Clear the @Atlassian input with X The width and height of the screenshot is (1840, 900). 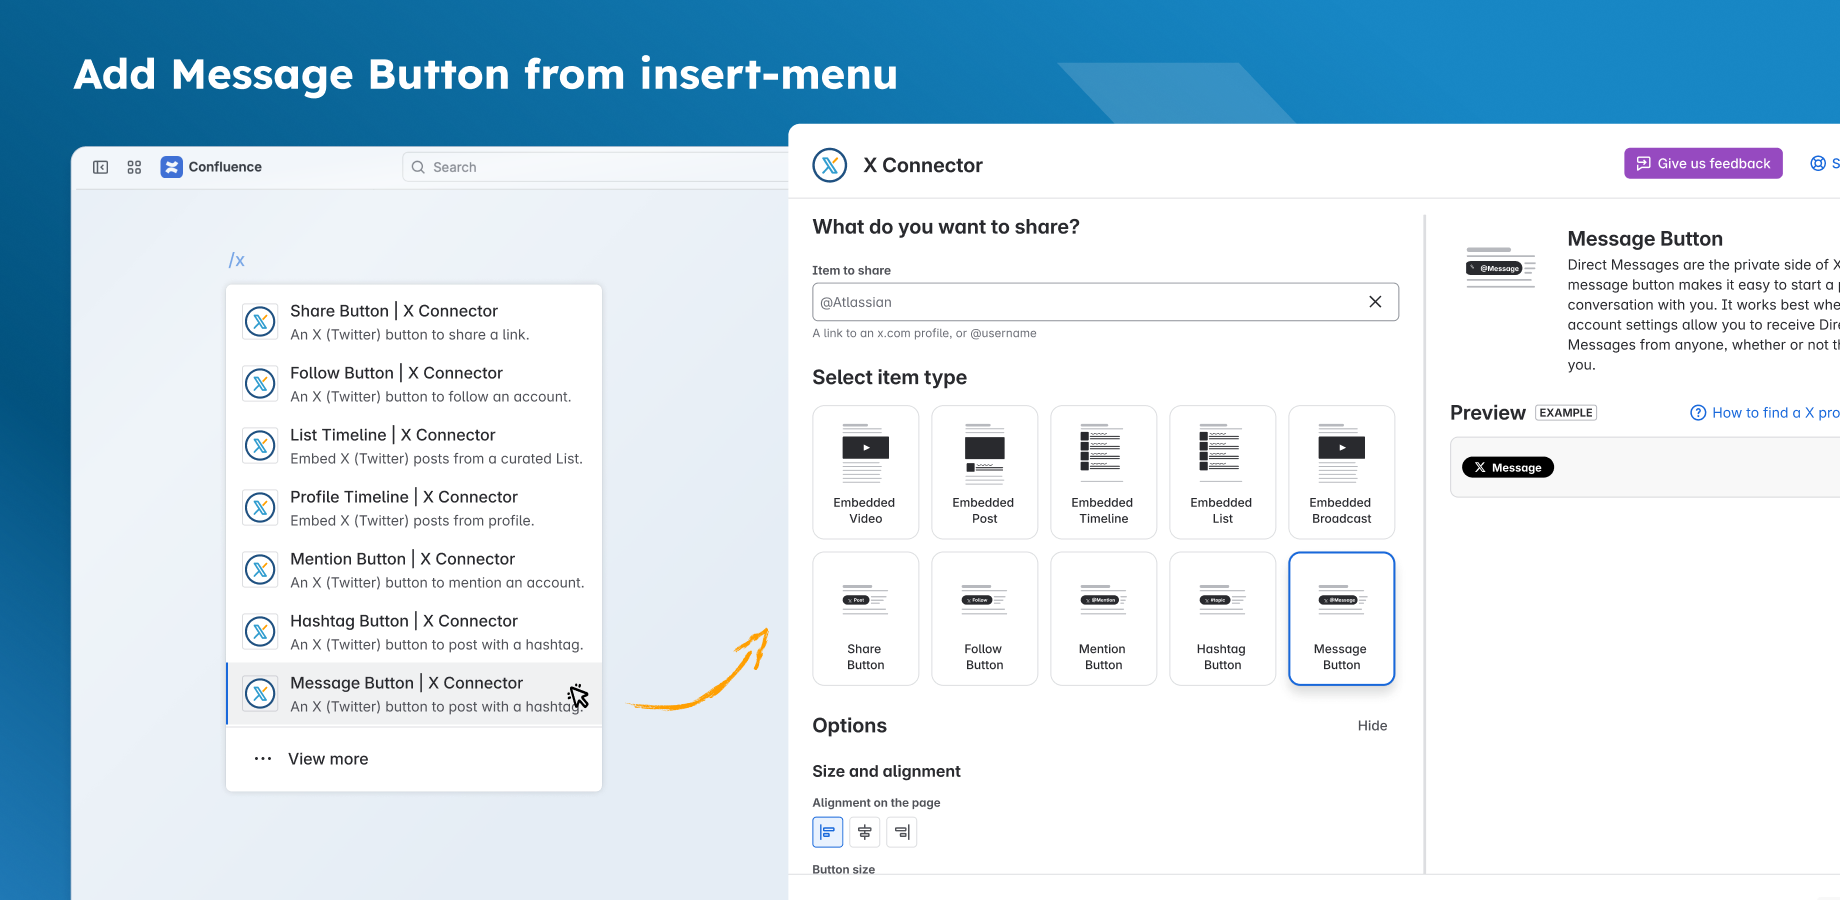click(x=1375, y=302)
